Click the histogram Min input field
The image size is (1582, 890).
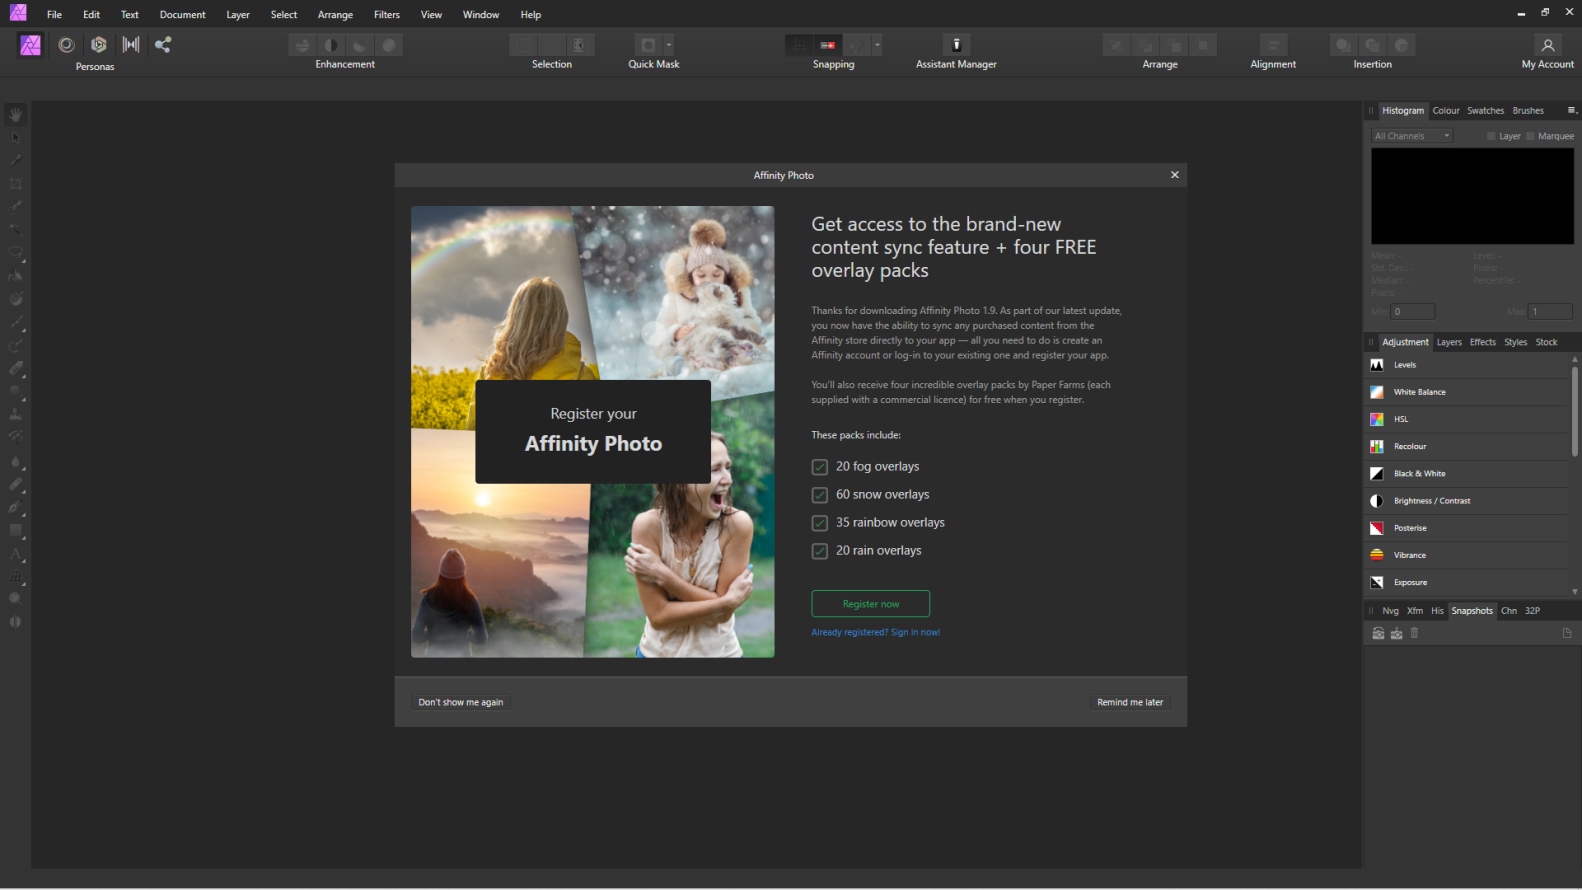[1413, 312]
